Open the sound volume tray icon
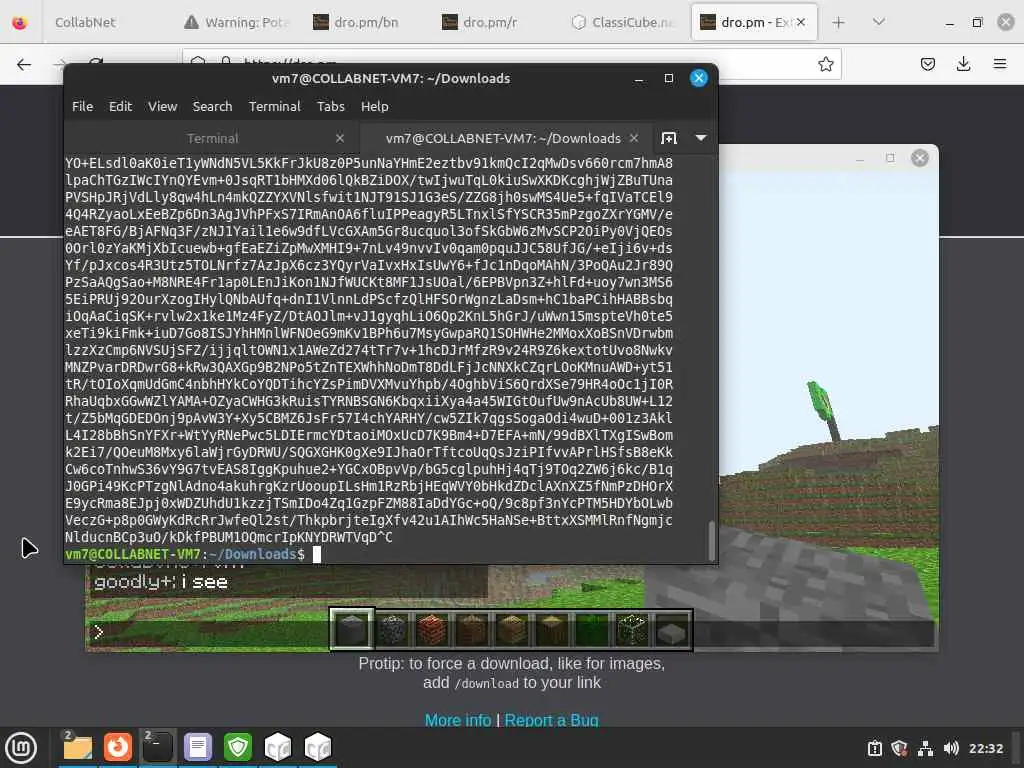The width and height of the screenshot is (1024, 768). [951, 748]
